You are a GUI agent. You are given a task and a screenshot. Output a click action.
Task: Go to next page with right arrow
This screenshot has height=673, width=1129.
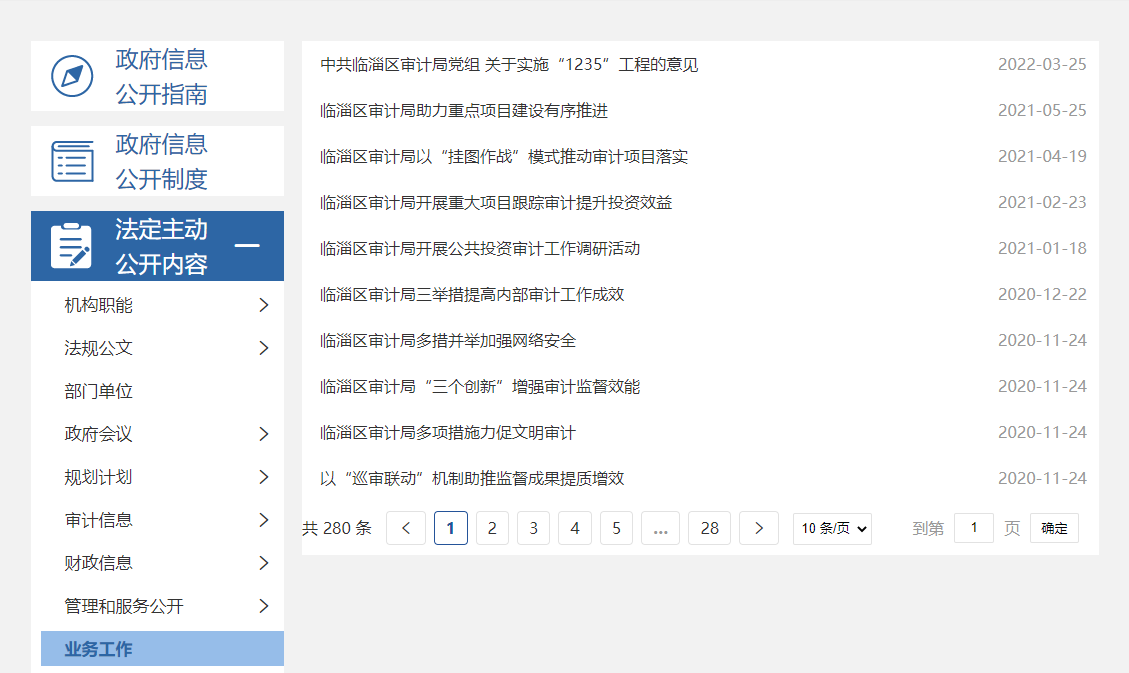click(x=759, y=528)
